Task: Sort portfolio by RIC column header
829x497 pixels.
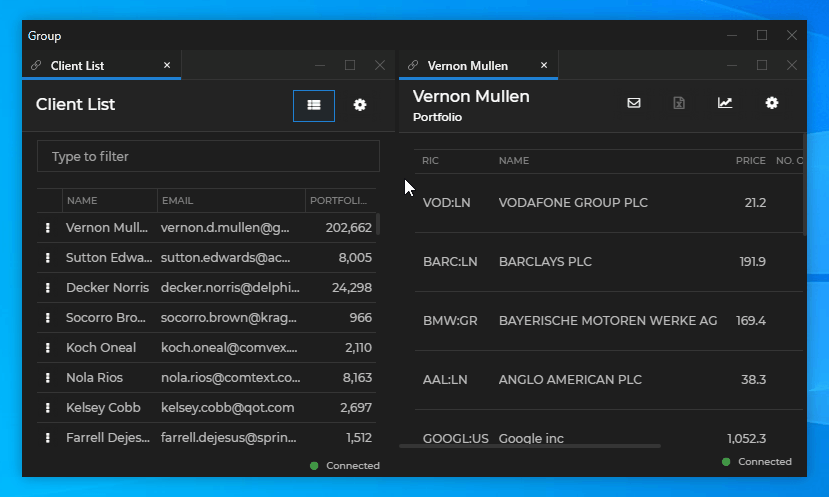Action: click(x=430, y=160)
